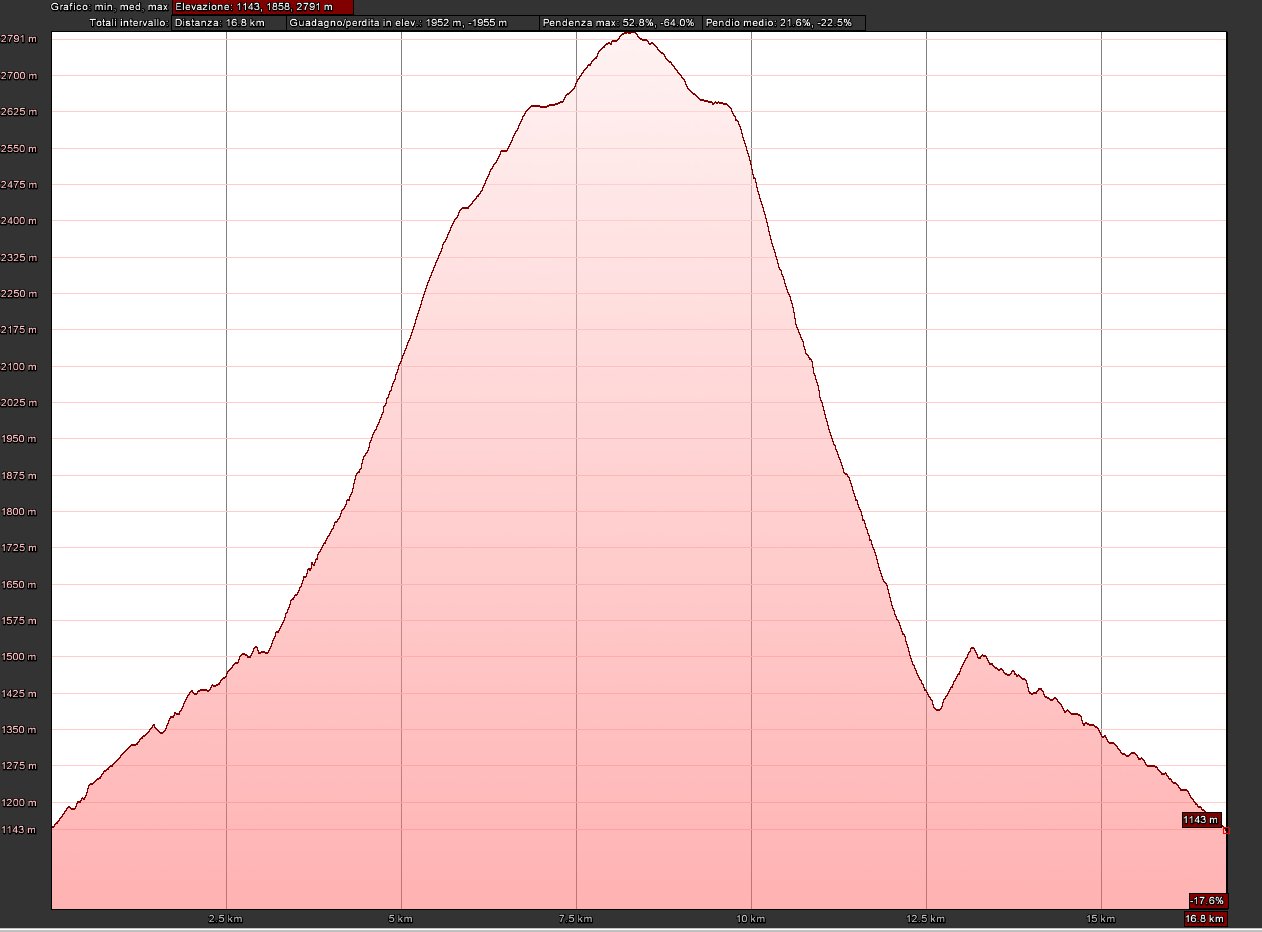This screenshot has width=1262, height=932.
Task: Click the 1950 m y-axis label
Action: coord(19,439)
